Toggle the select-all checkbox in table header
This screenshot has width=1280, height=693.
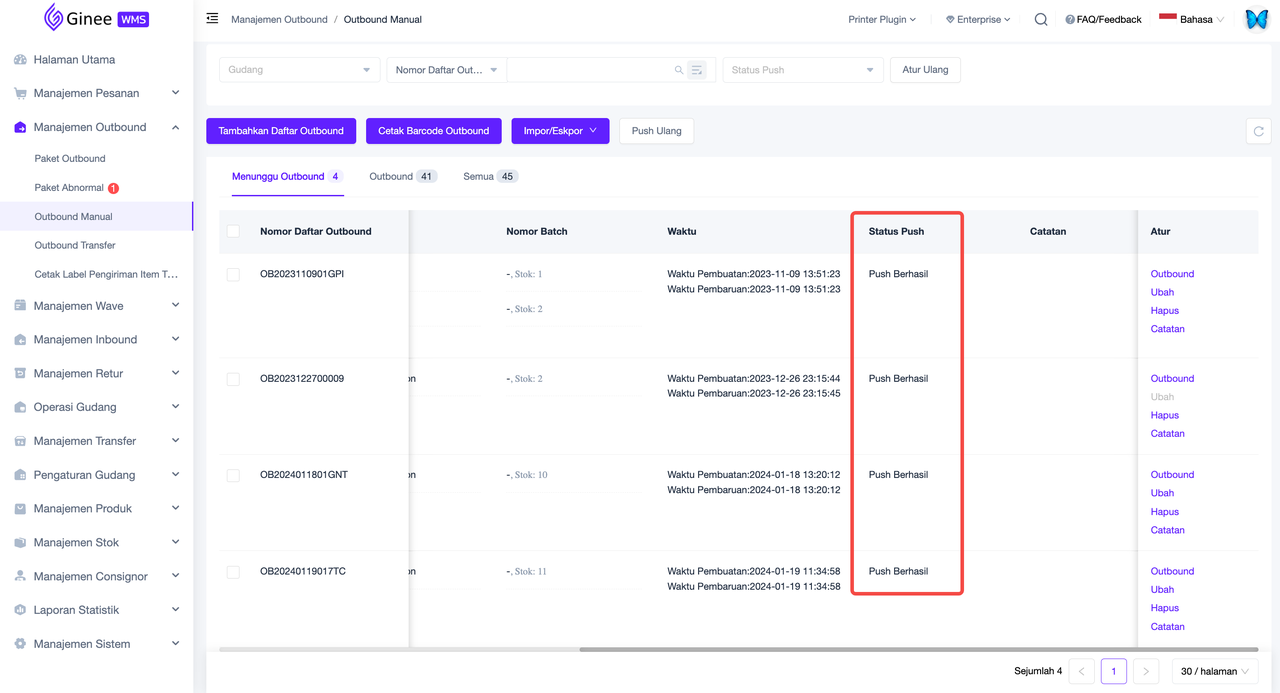[x=233, y=231]
